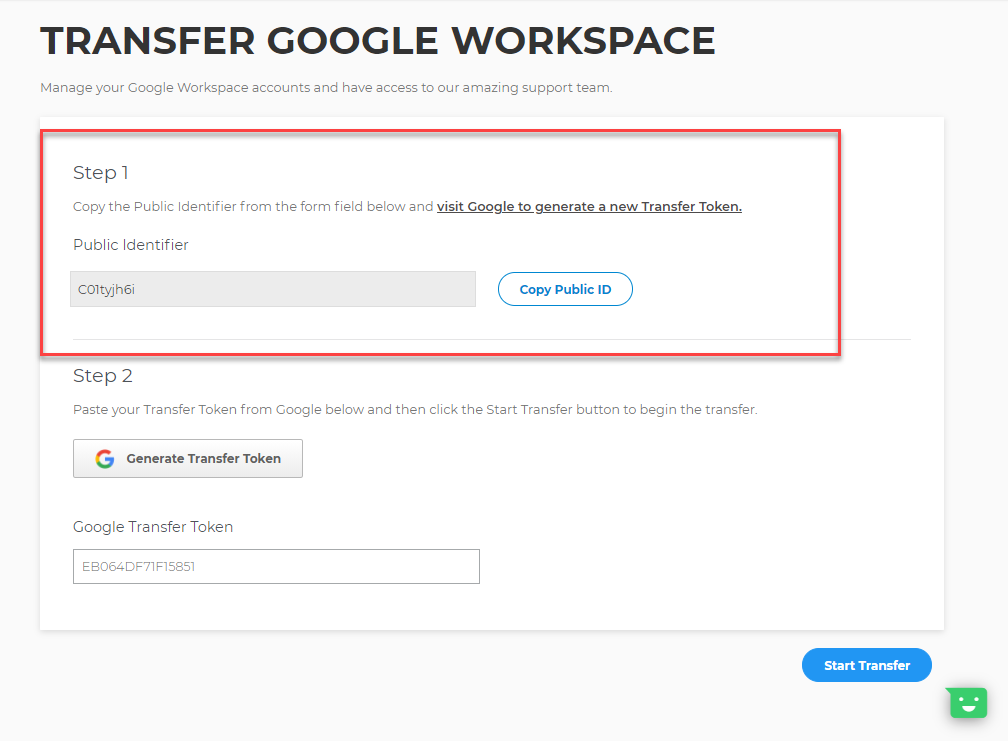
Task: Click the Public Identifier label text
Action: pyautogui.click(x=131, y=245)
